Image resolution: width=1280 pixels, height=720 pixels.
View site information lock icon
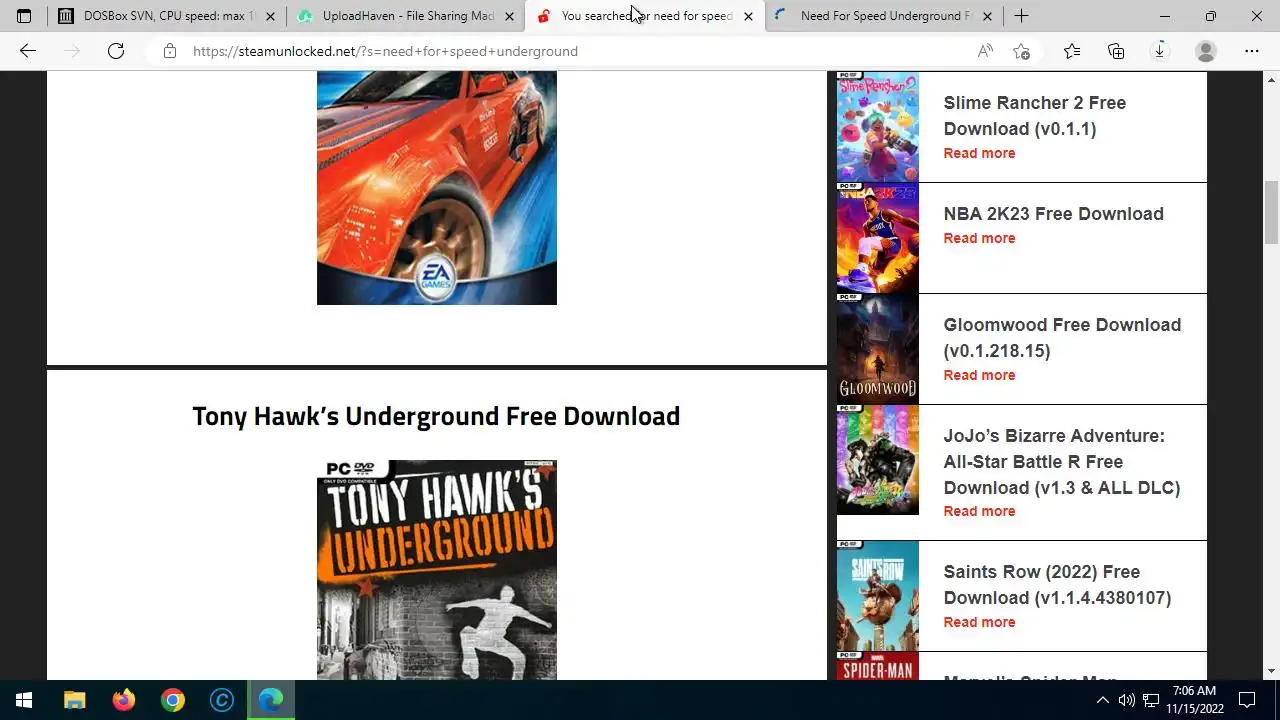(x=170, y=51)
